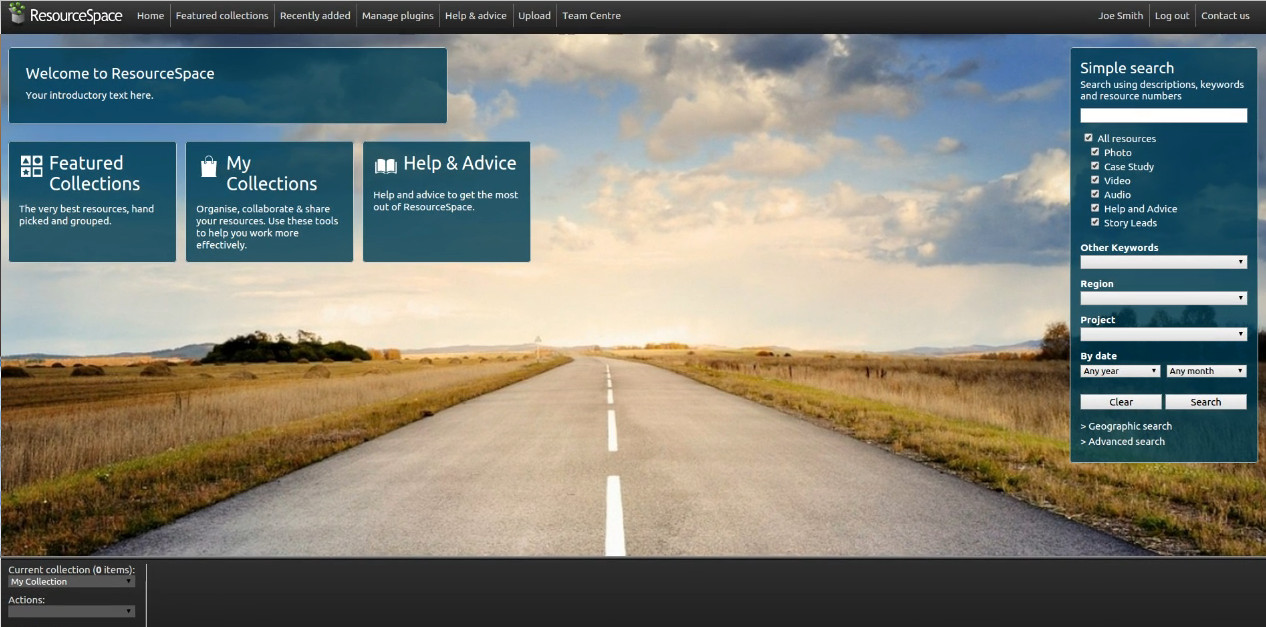Screen dimensions: 1266x627
Task: Toggle the Story Leads checkbox
Action: (1095, 222)
